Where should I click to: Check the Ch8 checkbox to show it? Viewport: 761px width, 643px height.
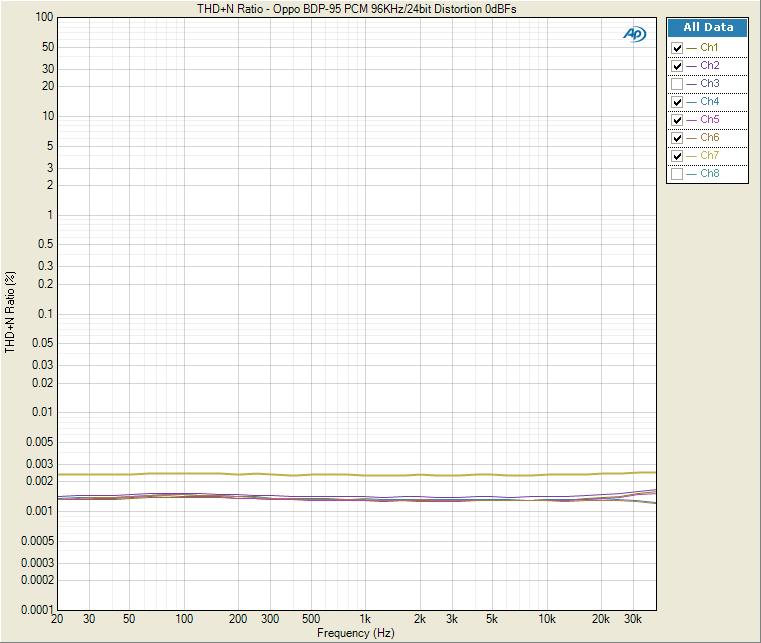(678, 174)
